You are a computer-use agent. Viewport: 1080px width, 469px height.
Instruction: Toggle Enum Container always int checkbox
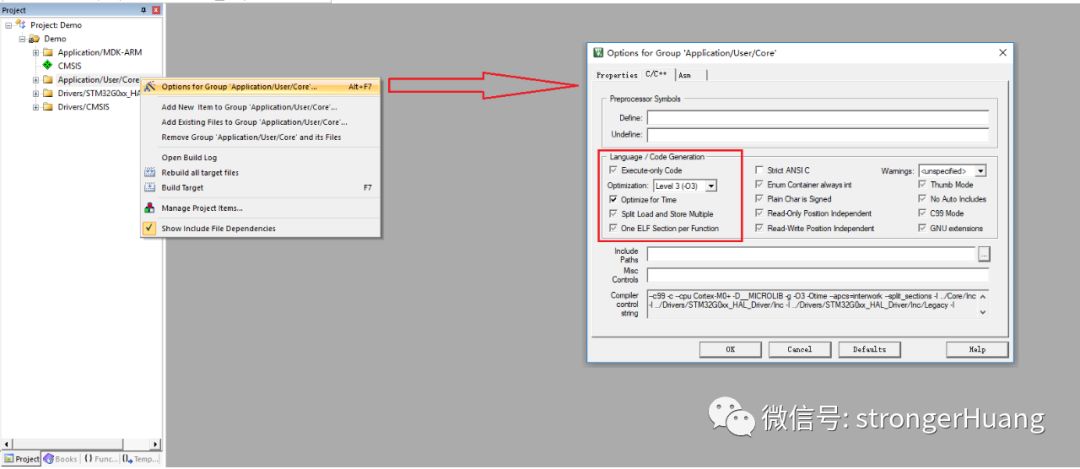tap(759, 185)
